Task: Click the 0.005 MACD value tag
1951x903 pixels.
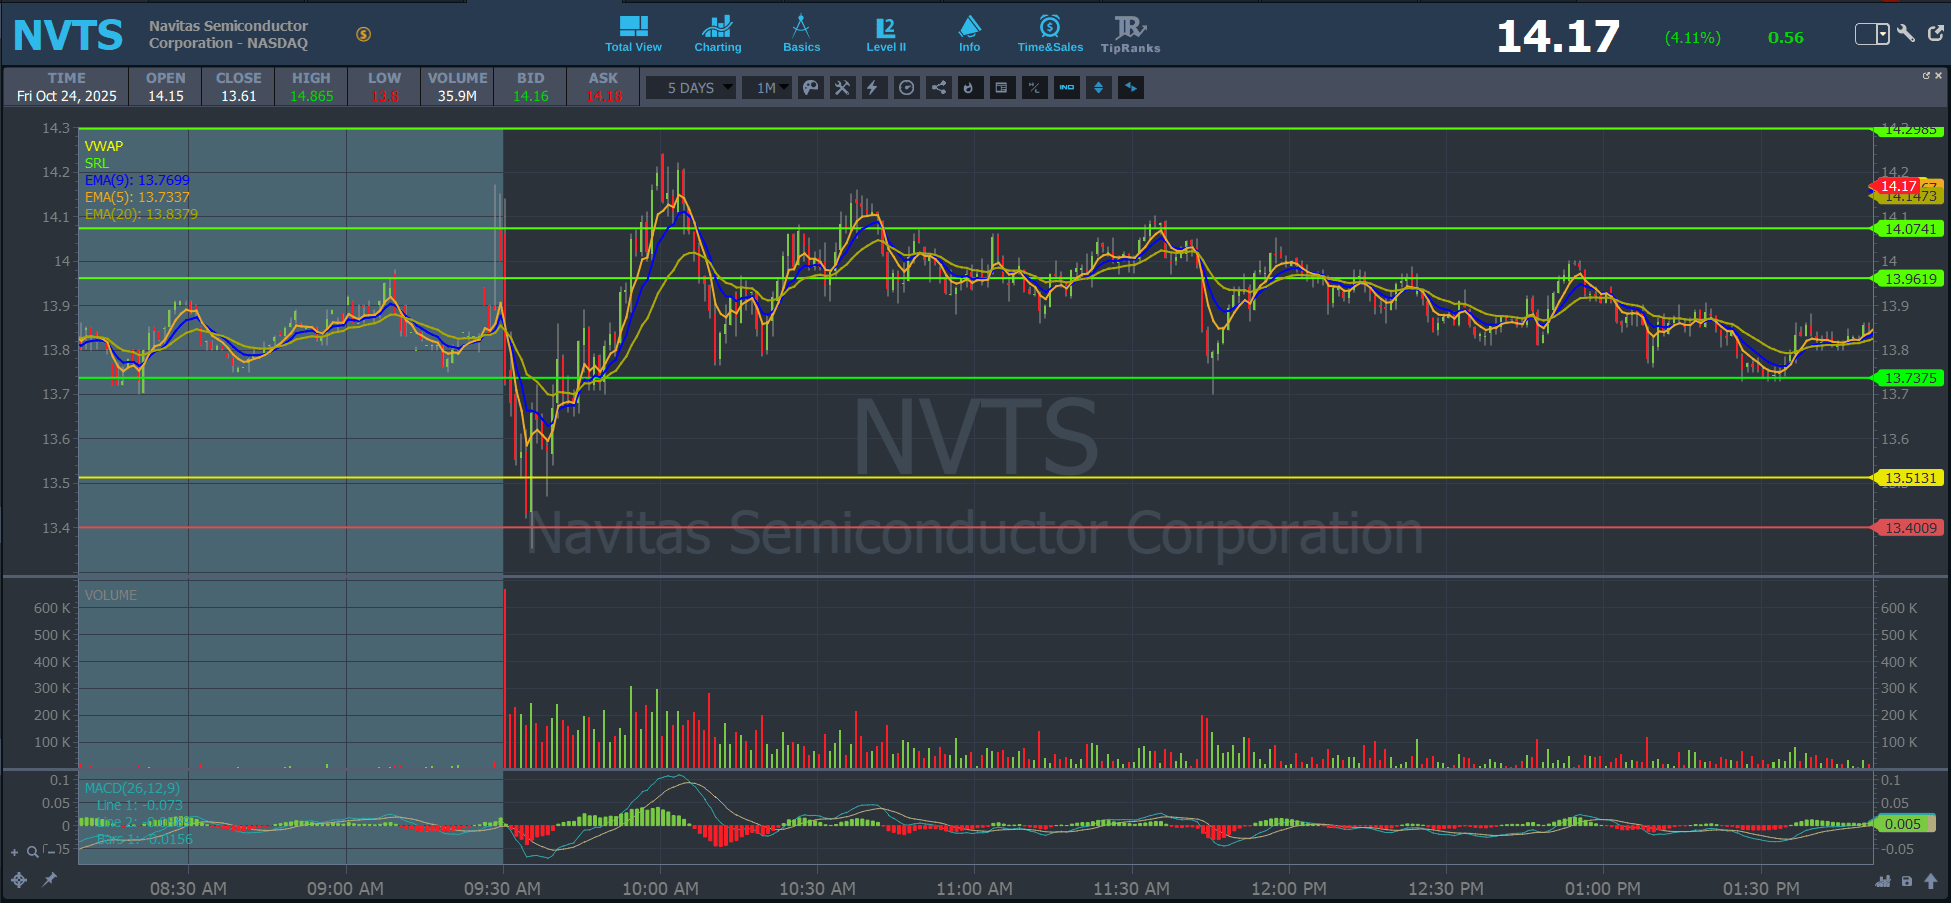Action: 1904,824
